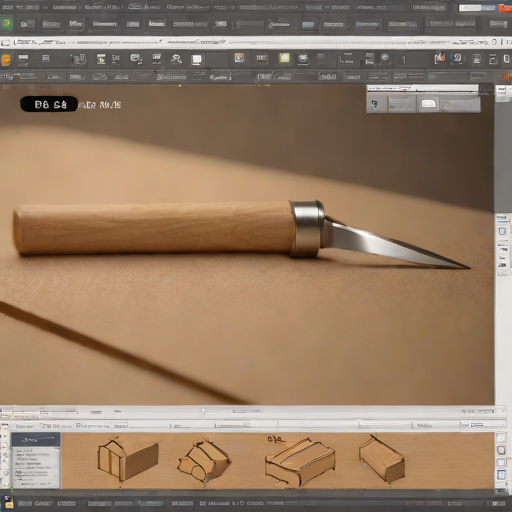Click the white rectangle icon in the floating panel
The height and width of the screenshot is (512, 512).
point(428,104)
